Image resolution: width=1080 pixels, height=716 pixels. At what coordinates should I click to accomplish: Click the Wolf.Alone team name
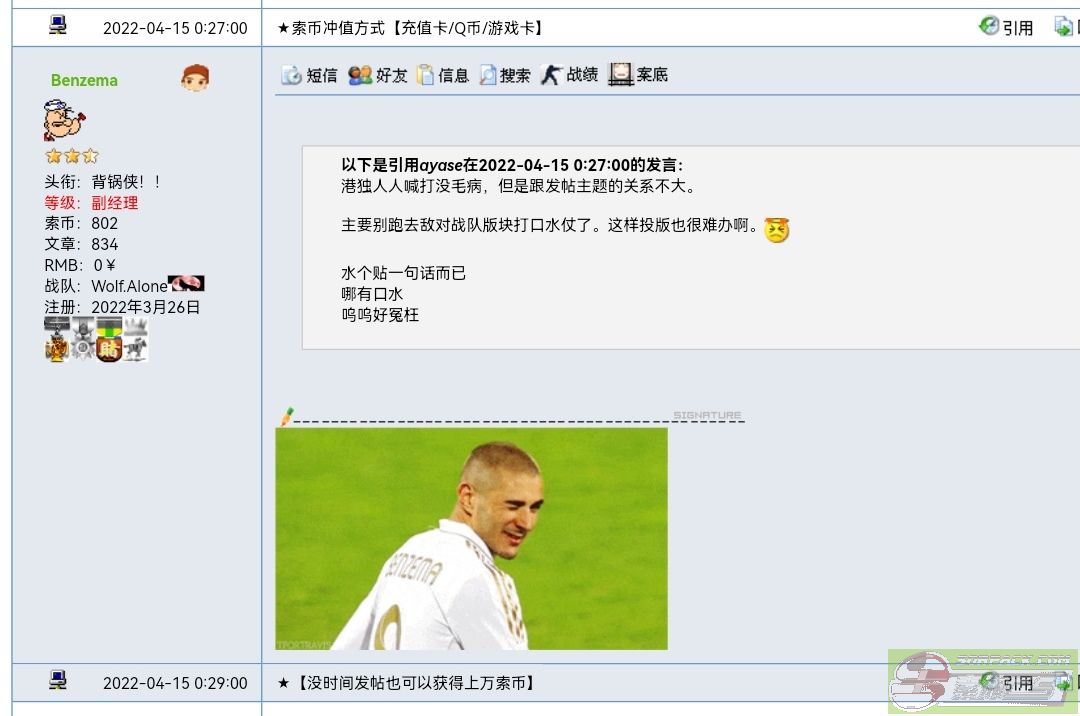pos(129,286)
